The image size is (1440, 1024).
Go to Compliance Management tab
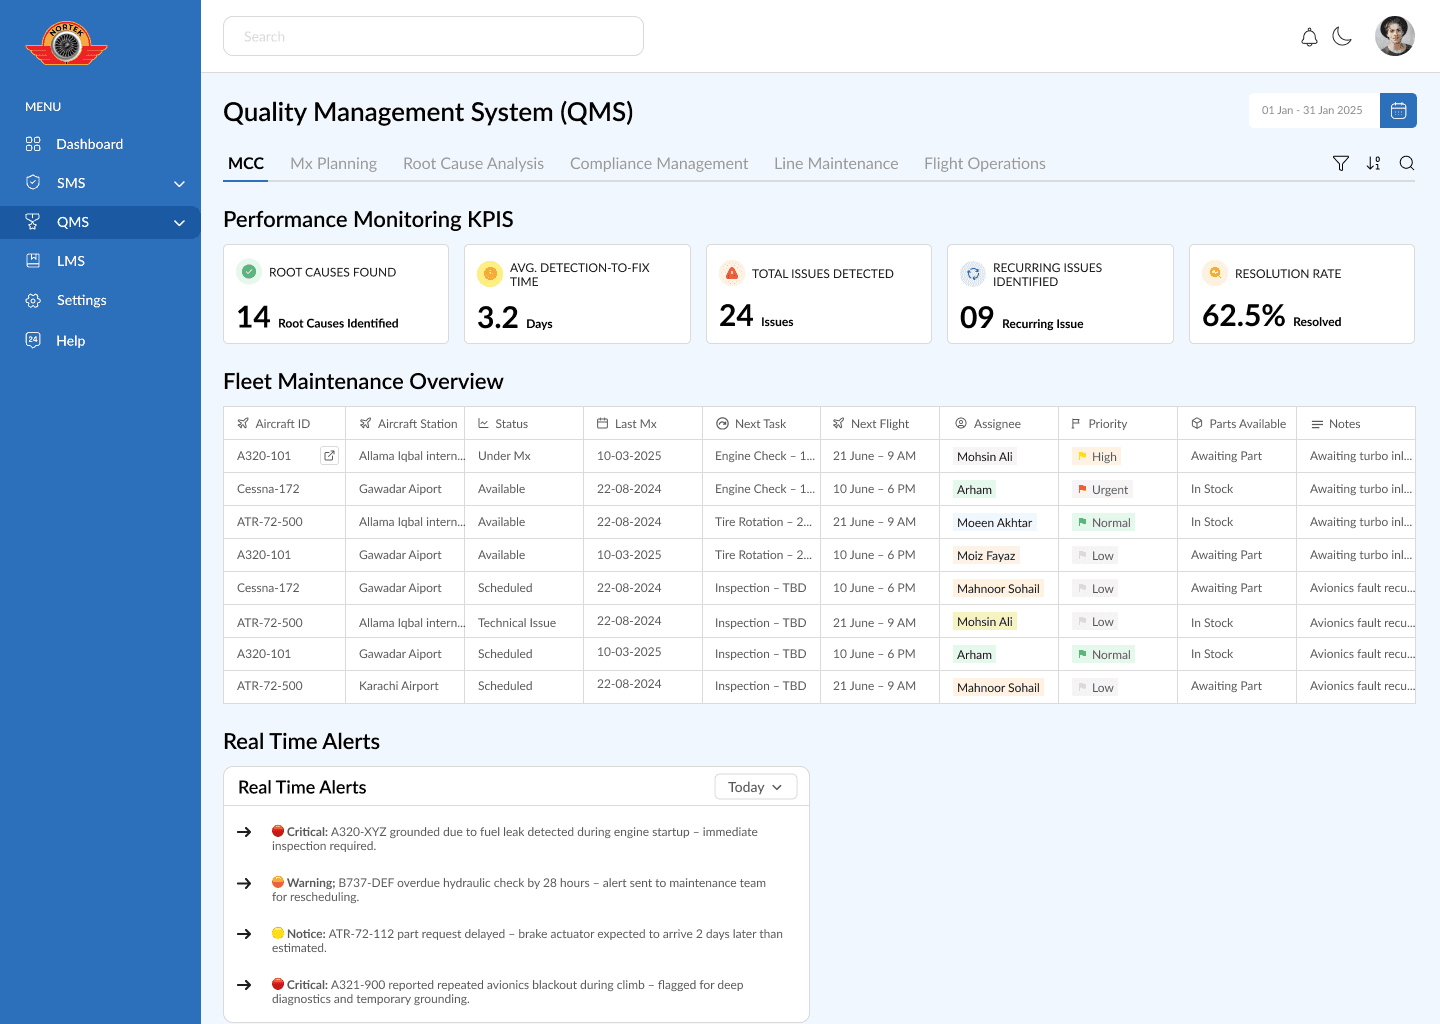(659, 163)
